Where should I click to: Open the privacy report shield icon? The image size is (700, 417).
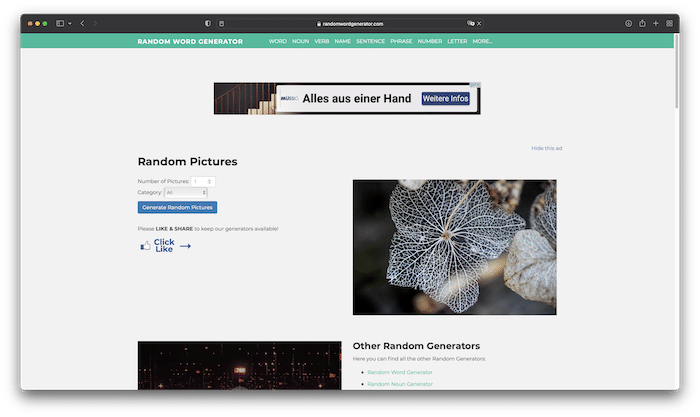[x=207, y=23]
